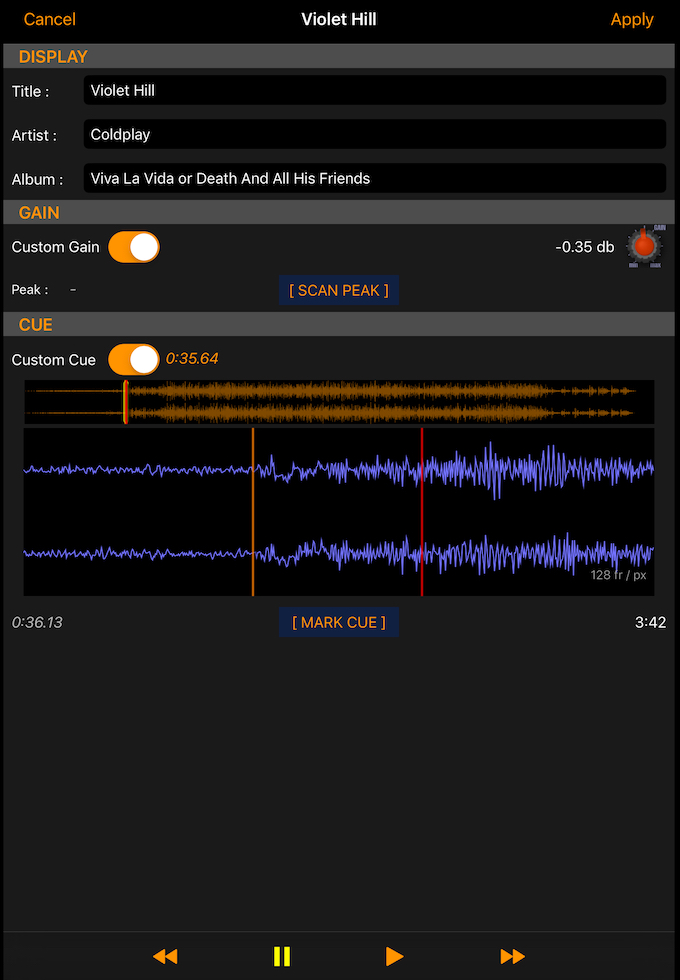The width and height of the screenshot is (680, 980).
Task: Turn off the Custom Gain switch
Action: click(134, 248)
